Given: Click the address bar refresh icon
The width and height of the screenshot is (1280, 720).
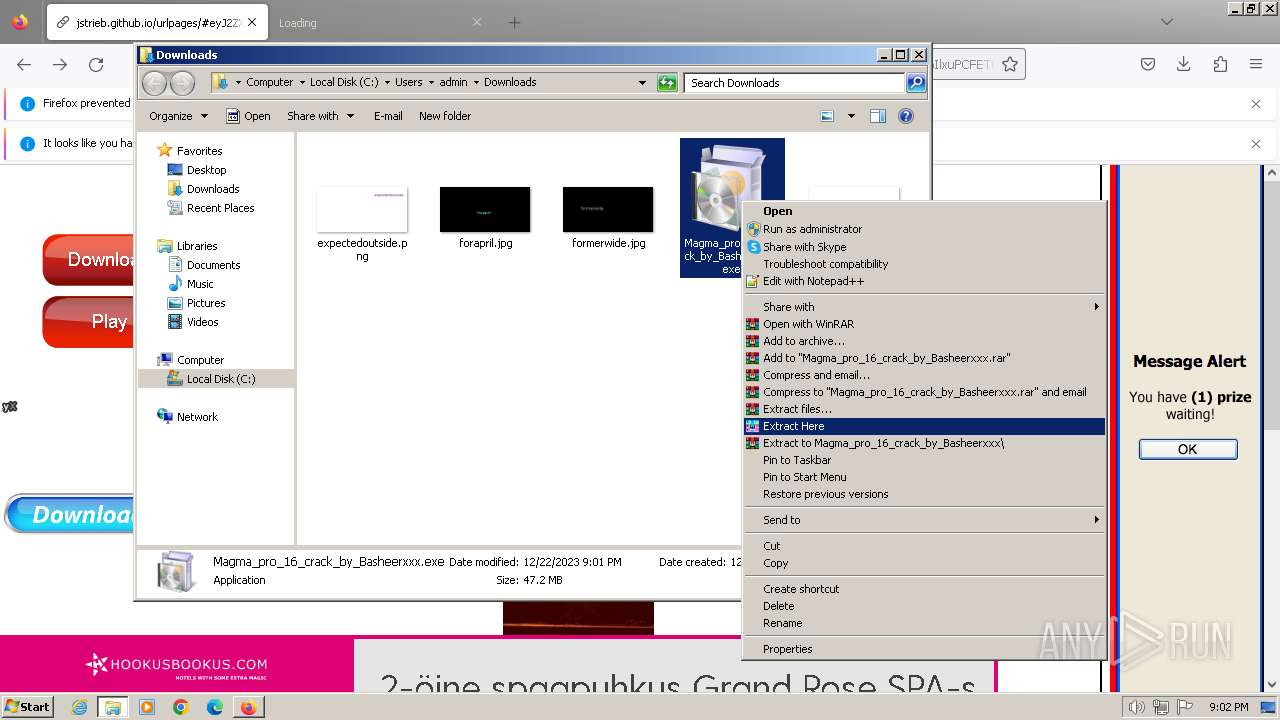Looking at the screenshot, I should click(x=667, y=83).
